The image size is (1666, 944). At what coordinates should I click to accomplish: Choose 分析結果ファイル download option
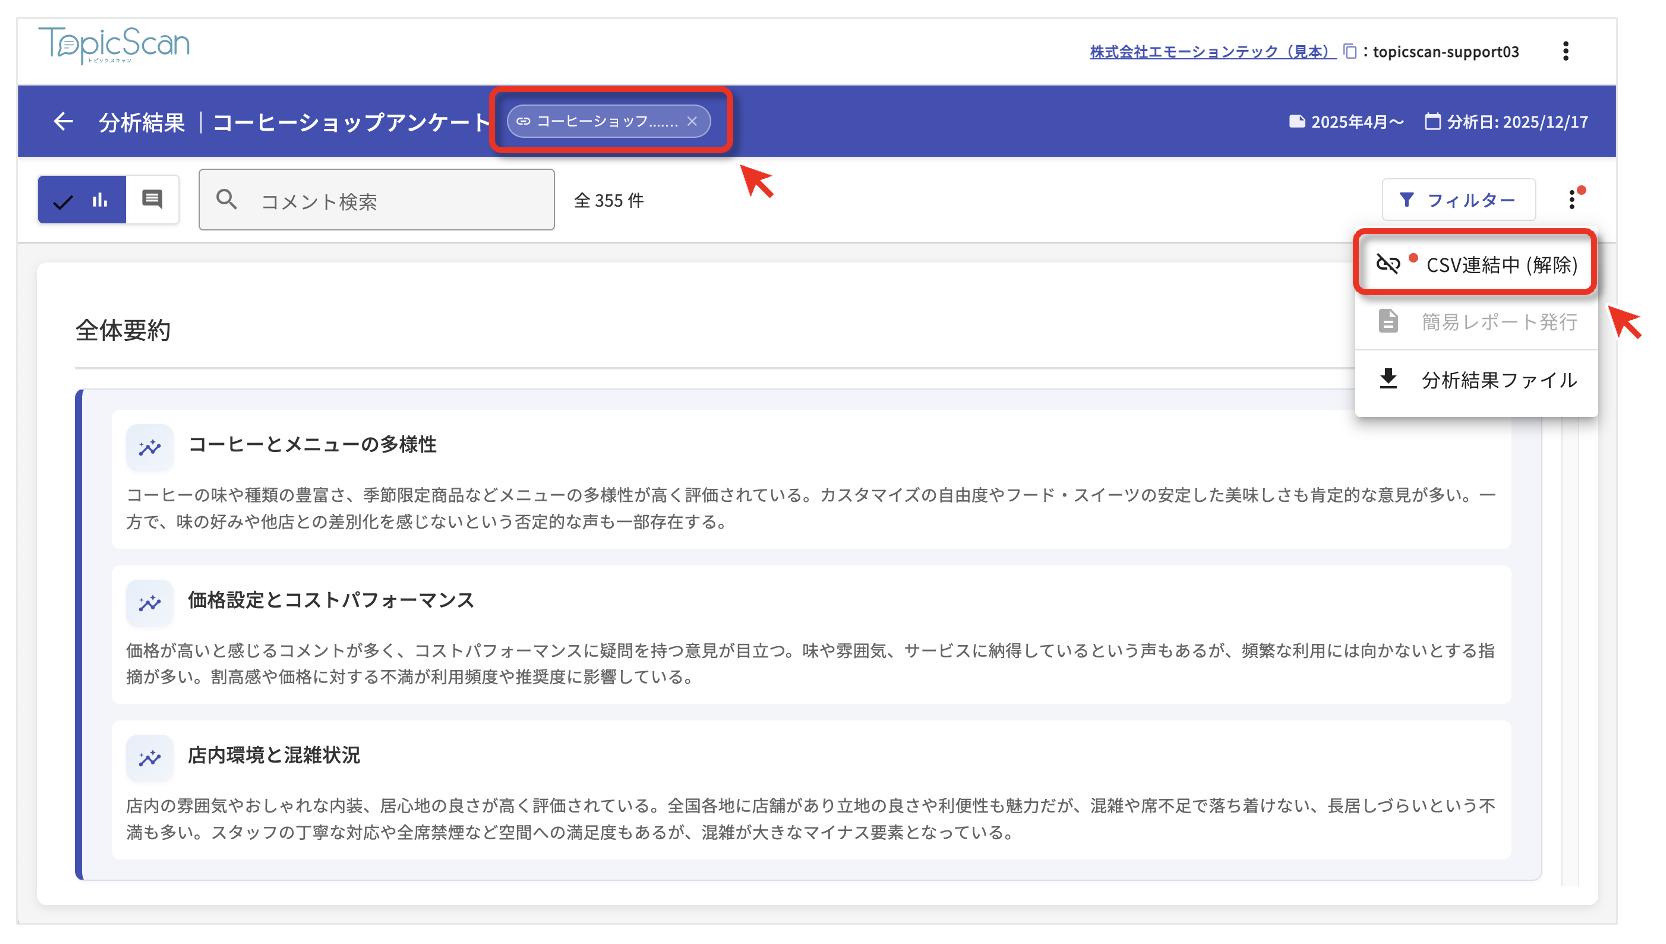point(1476,380)
